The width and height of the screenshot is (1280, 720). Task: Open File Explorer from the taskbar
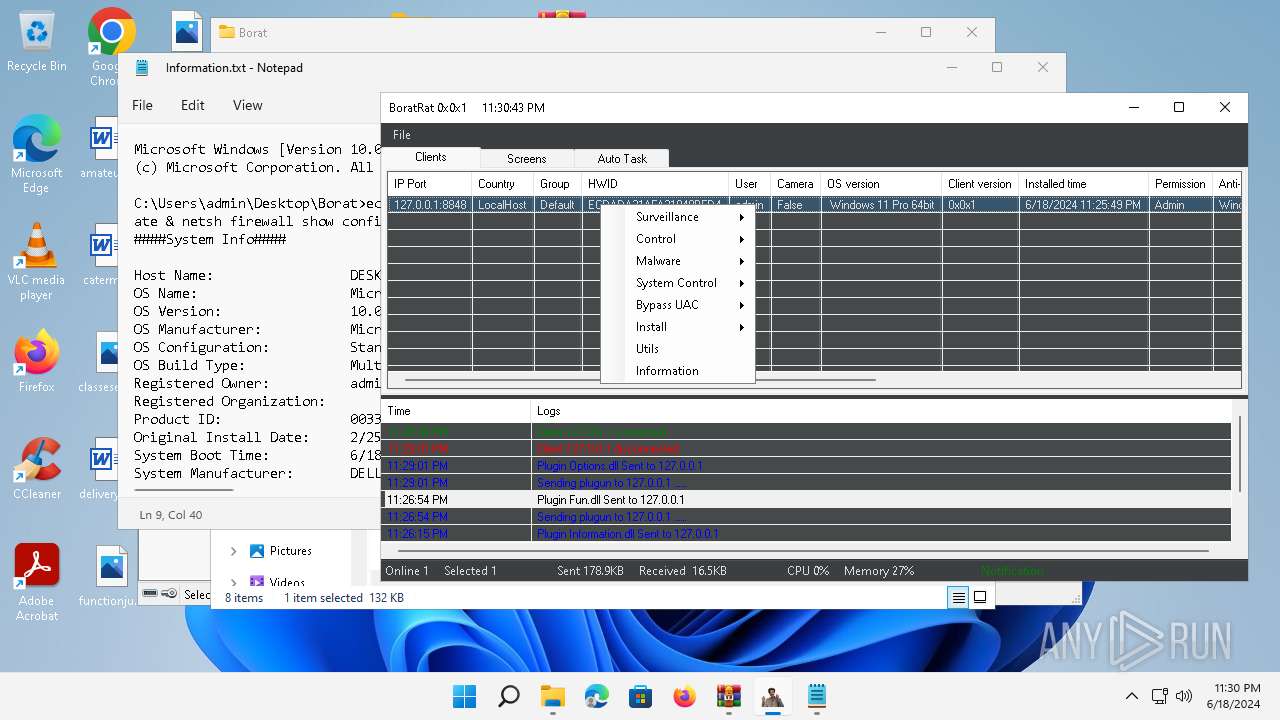[x=552, y=696]
